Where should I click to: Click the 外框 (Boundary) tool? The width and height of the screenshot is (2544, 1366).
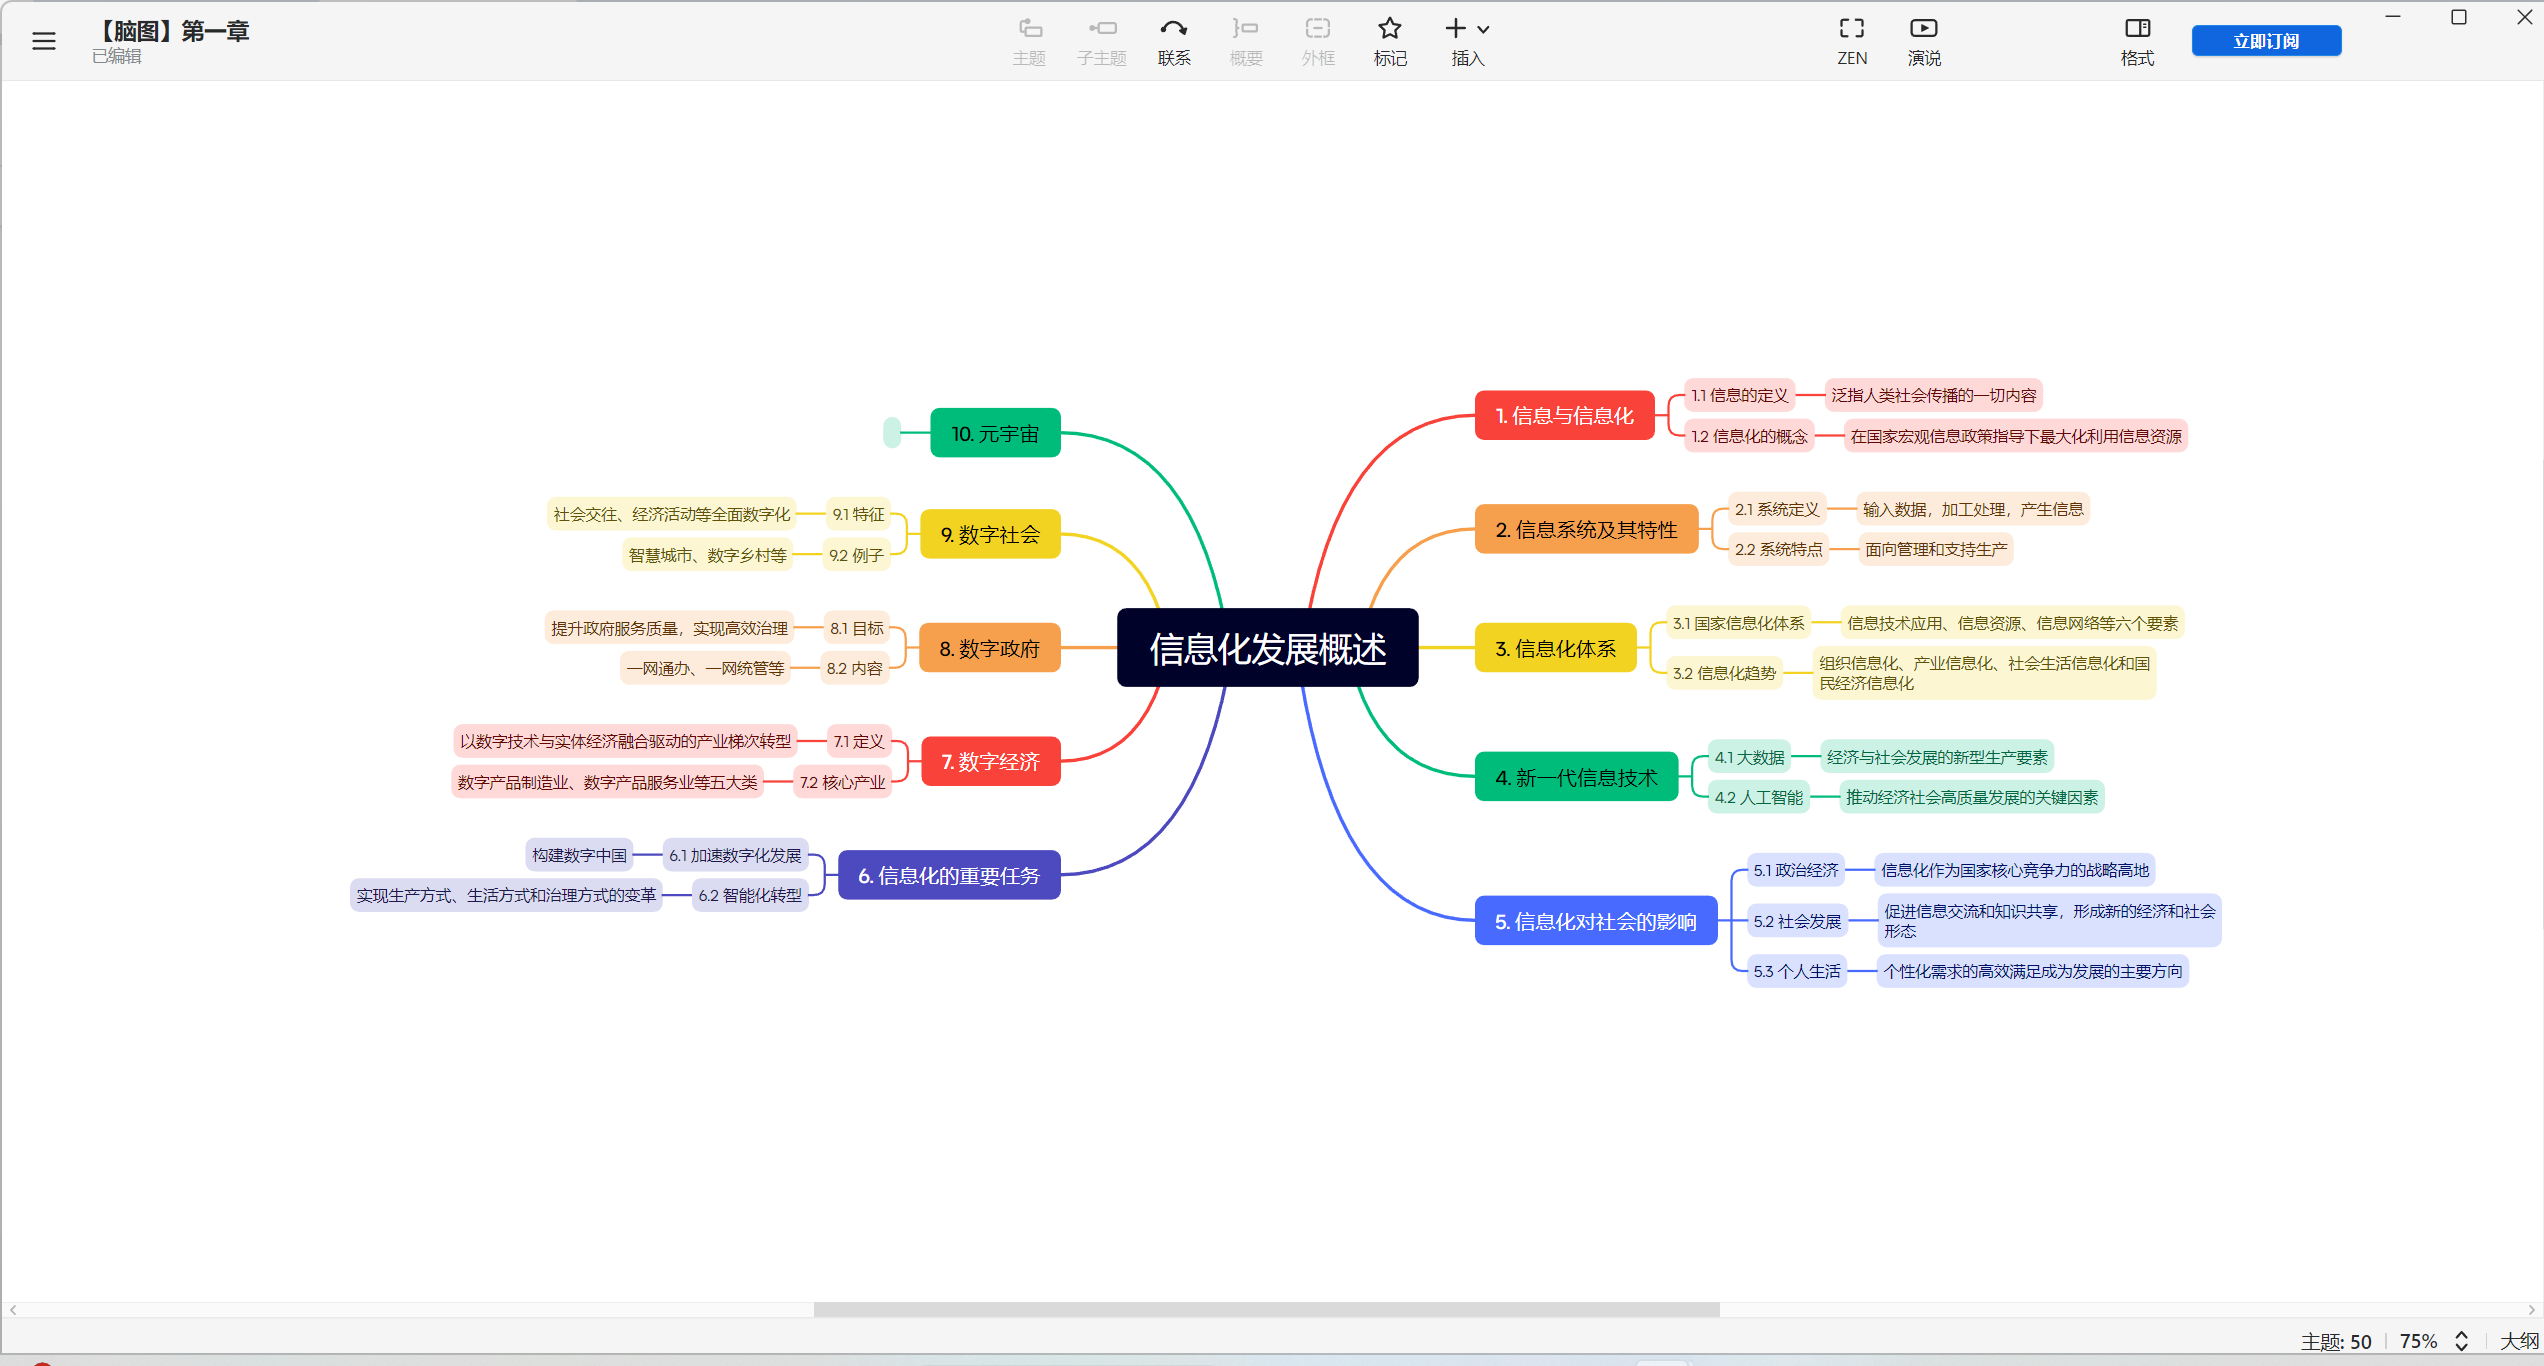pos(1317,40)
